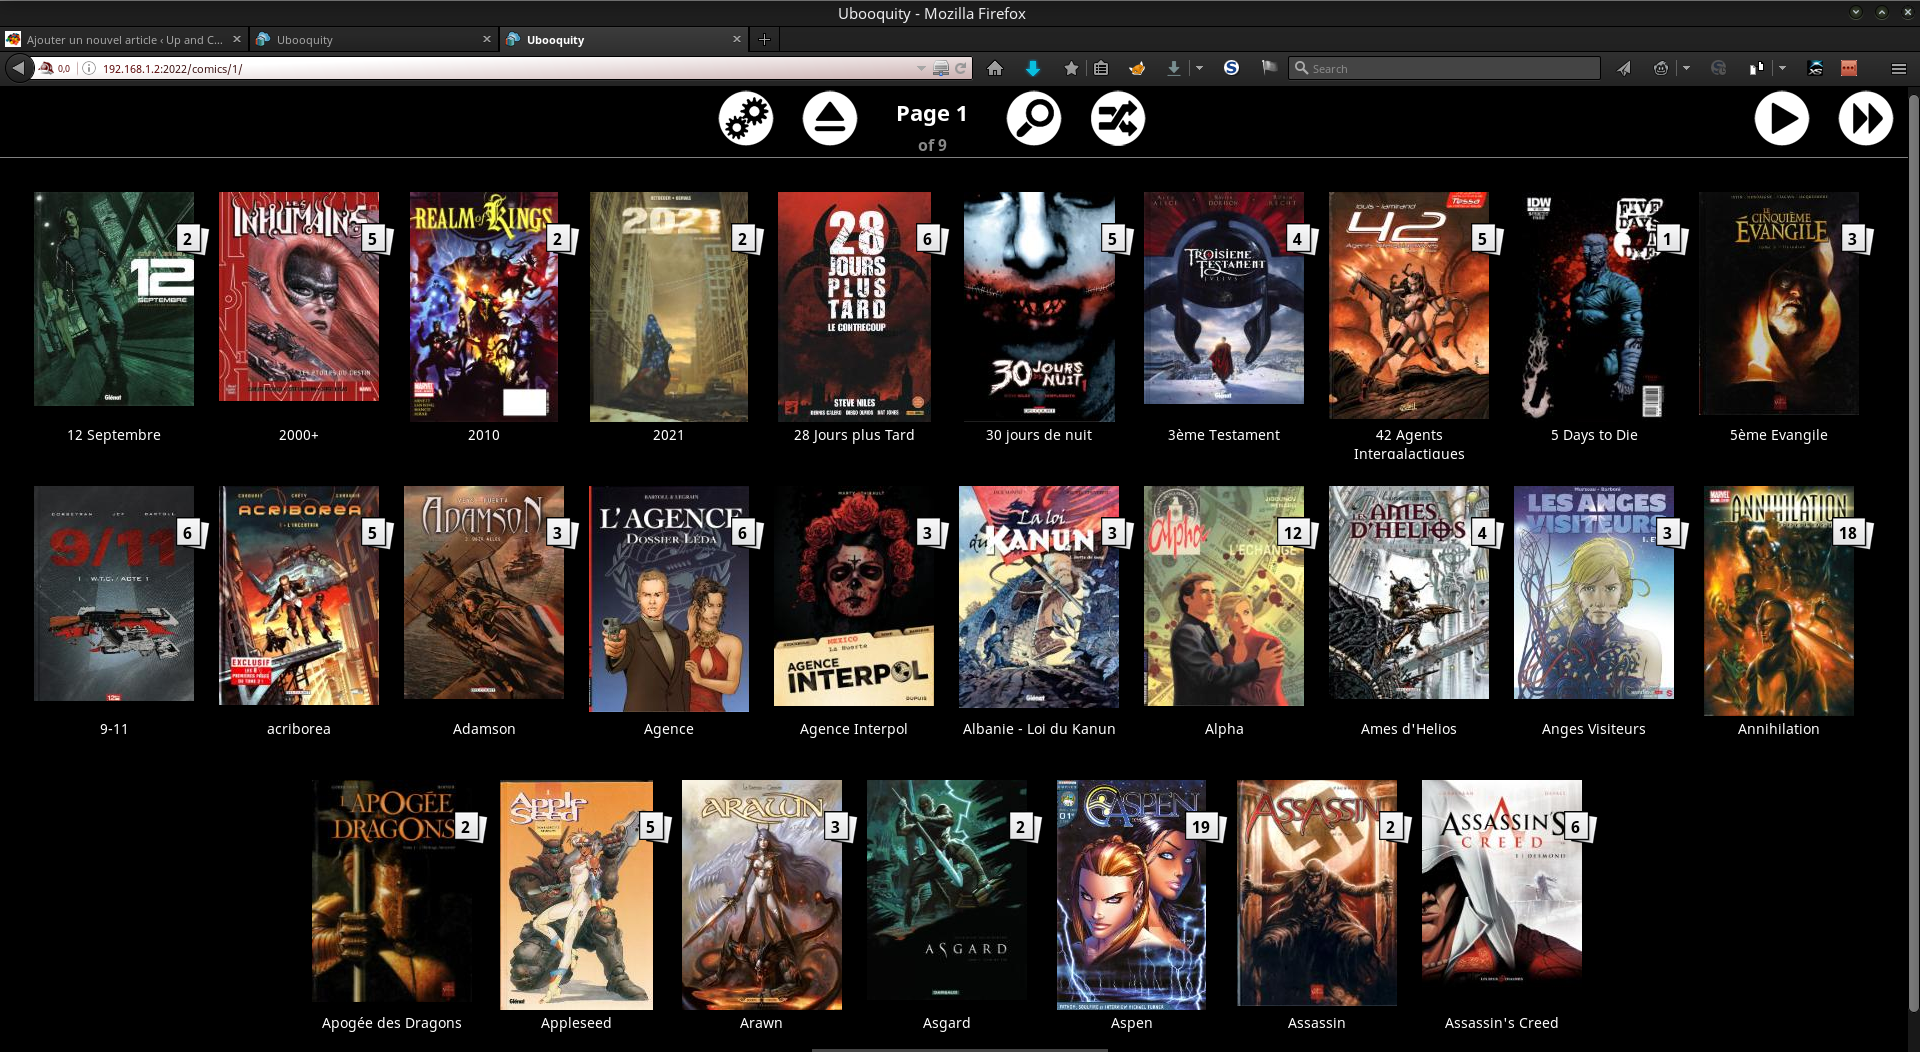
Task: Click the shuffle random icon
Action: point(1118,119)
